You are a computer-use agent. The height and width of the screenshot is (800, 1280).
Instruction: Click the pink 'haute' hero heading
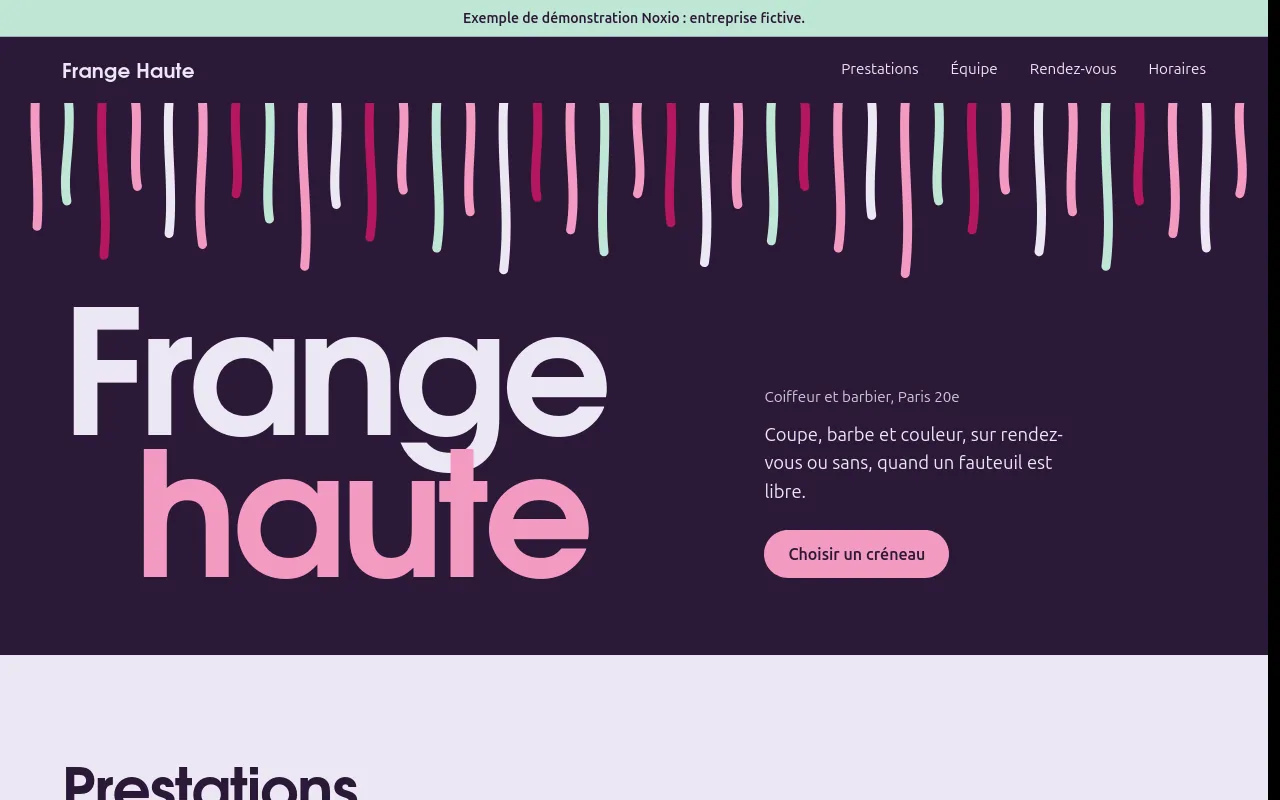pos(365,514)
